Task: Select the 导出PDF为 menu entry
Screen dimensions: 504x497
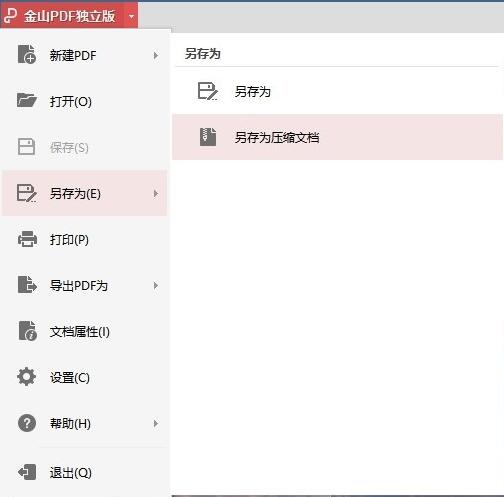Action: (85, 285)
